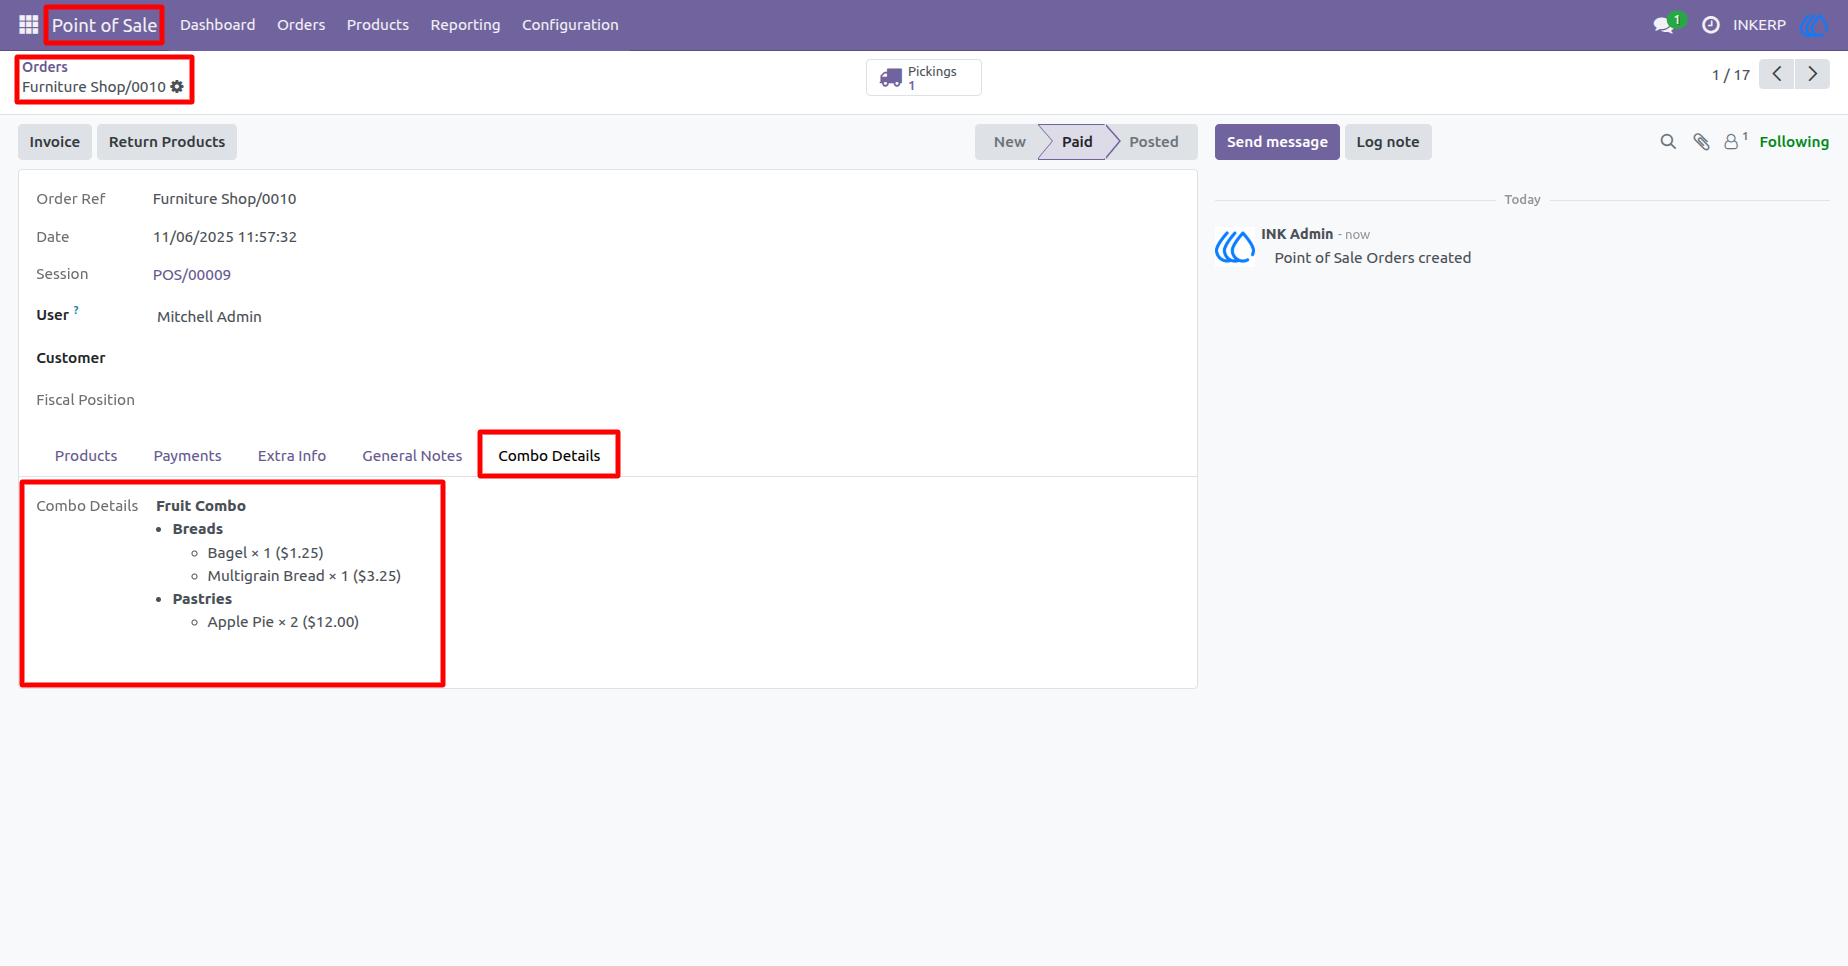This screenshot has height=966, width=1848.
Task: Click the User field help question mark
Action: [76, 310]
